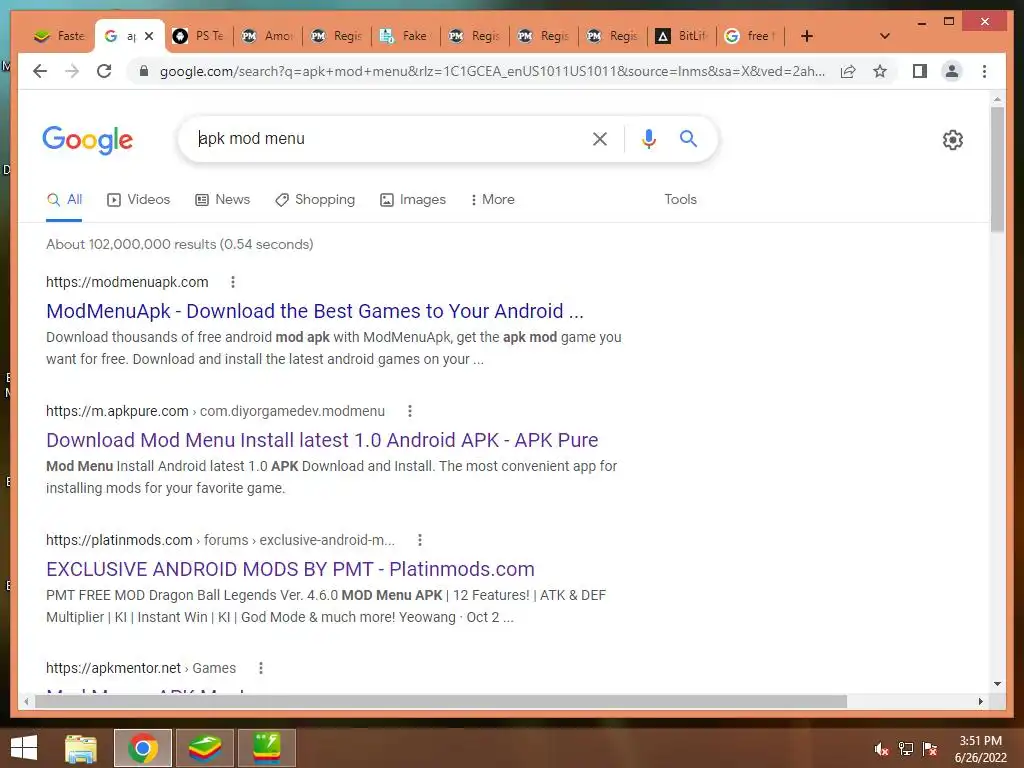Switch to the PS Te browser tab
The height and width of the screenshot is (768, 1024).
coord(199,36)
